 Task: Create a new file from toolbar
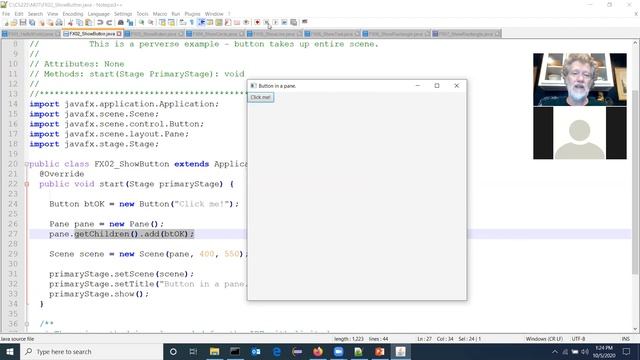(6, 22)
